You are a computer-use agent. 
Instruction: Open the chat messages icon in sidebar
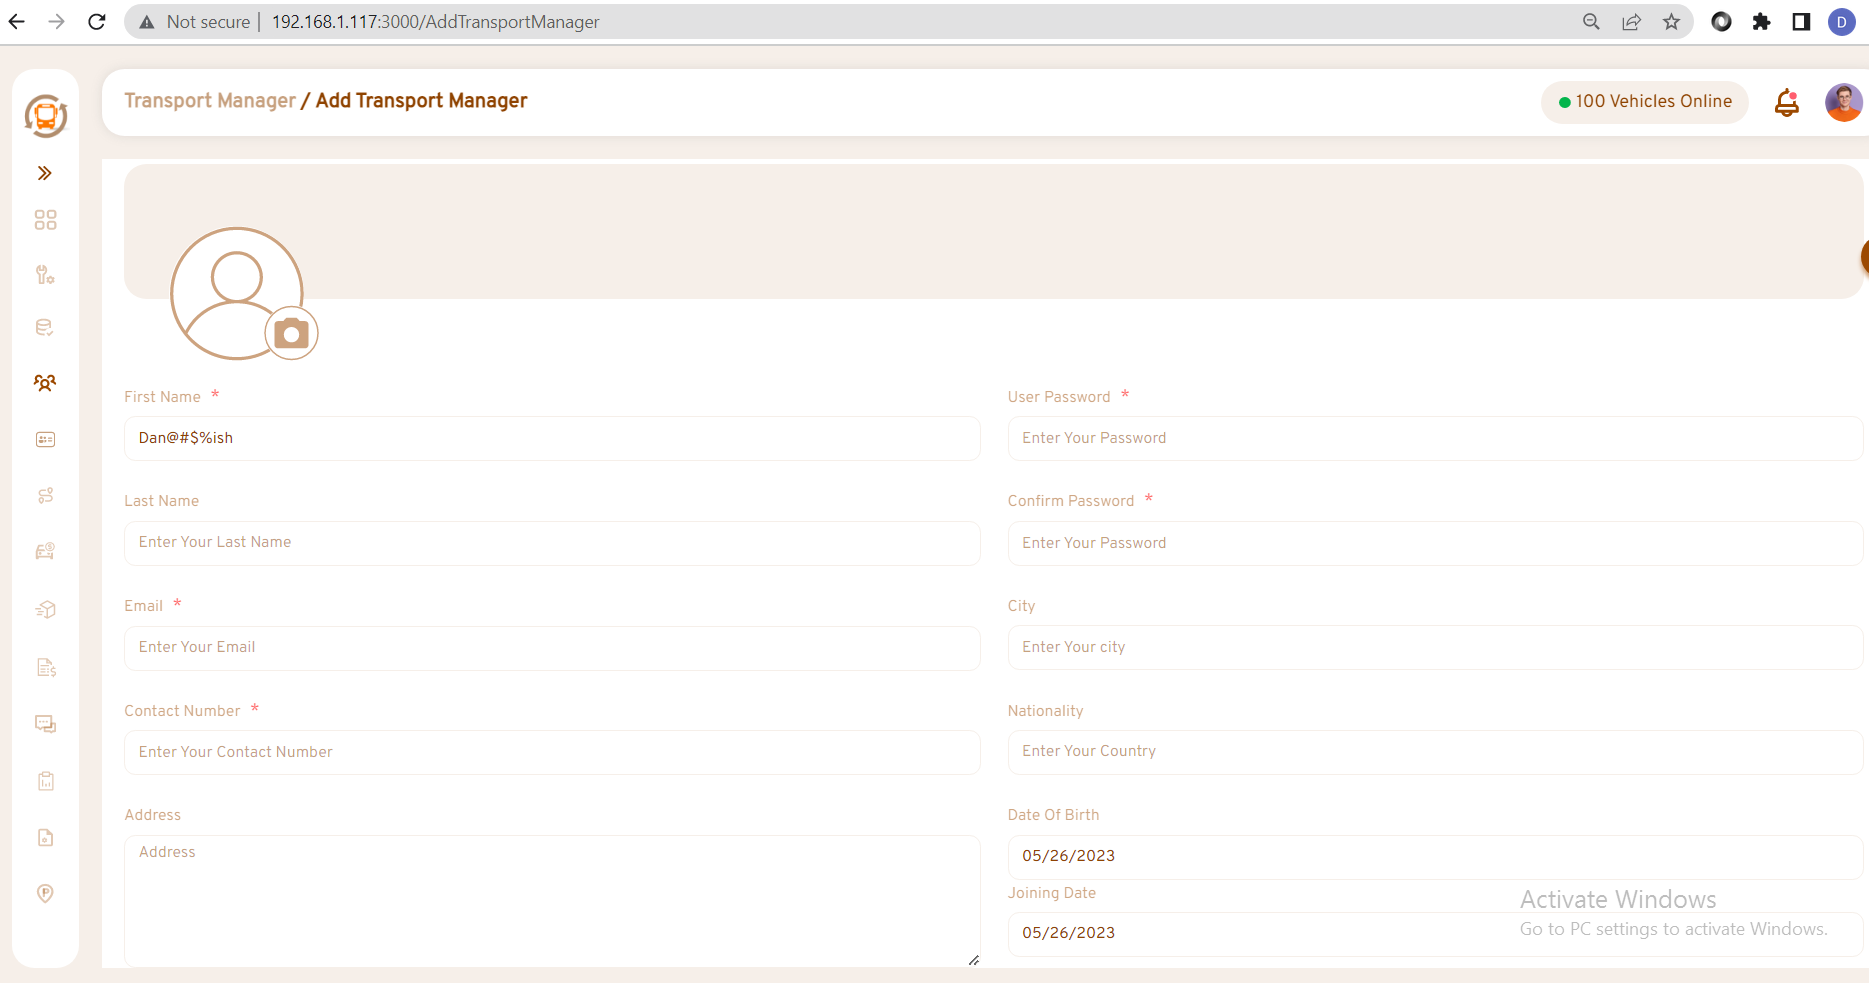click(x=45, y=724)
